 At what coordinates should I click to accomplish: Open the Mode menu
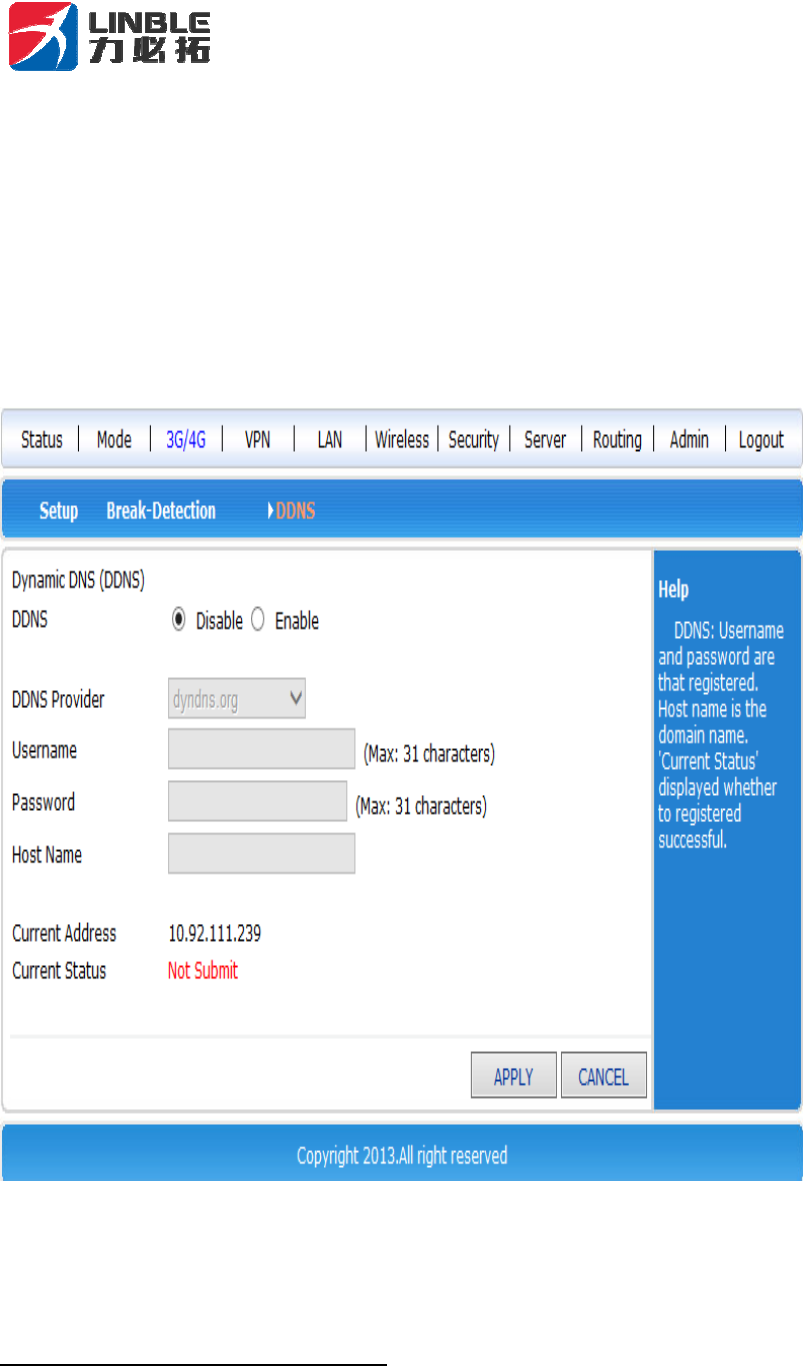(114, 439)
